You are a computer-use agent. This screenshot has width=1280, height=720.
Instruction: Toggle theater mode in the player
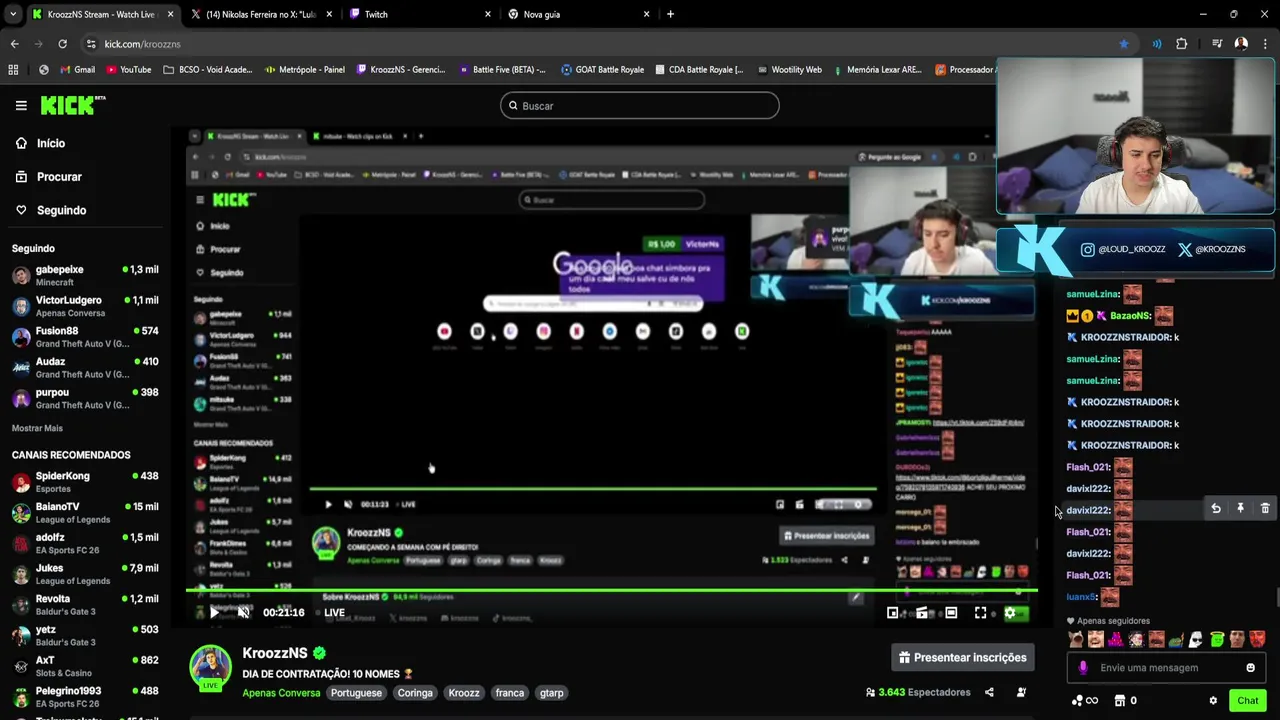click(951, 613)
